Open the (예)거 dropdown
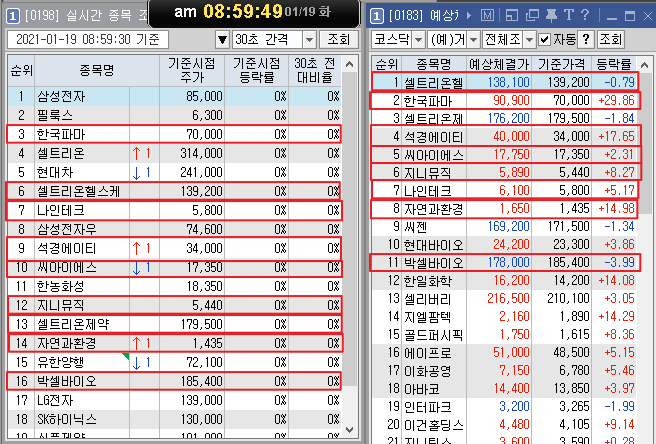This screenshot has height=444, width=656. (x=473, y=40)
